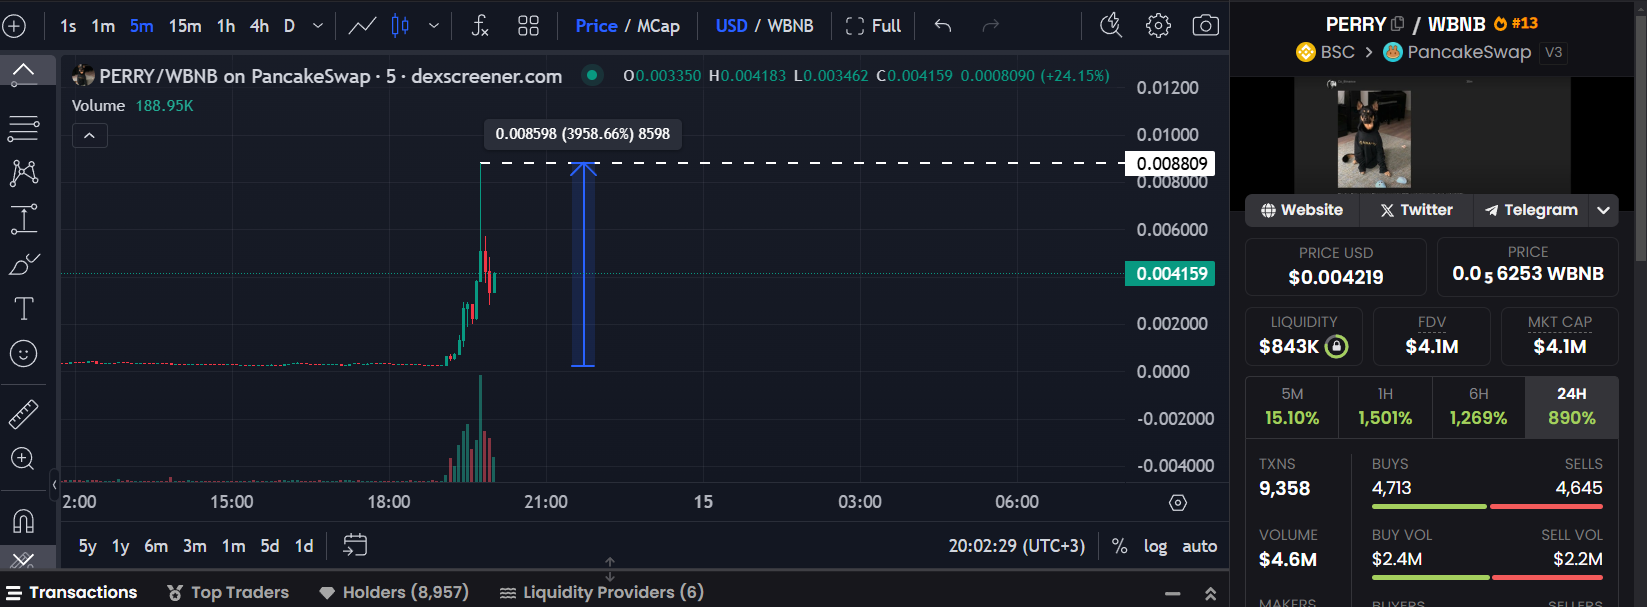Open the time interval dropdown arrow
1647x607 pixels.
pyautogui.click(x=318, y=26)
